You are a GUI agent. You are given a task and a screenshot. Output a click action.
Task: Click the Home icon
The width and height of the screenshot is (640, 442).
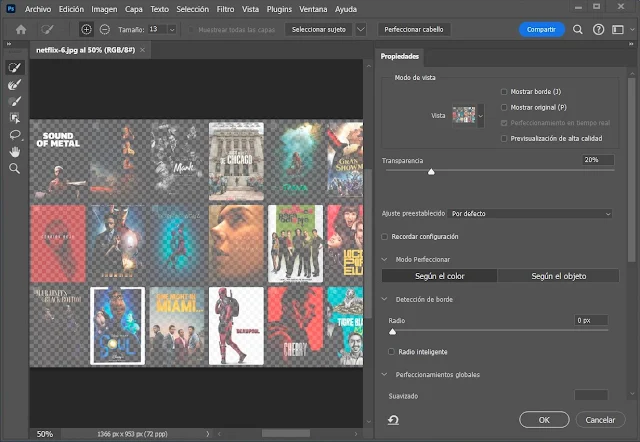point(21,29)
